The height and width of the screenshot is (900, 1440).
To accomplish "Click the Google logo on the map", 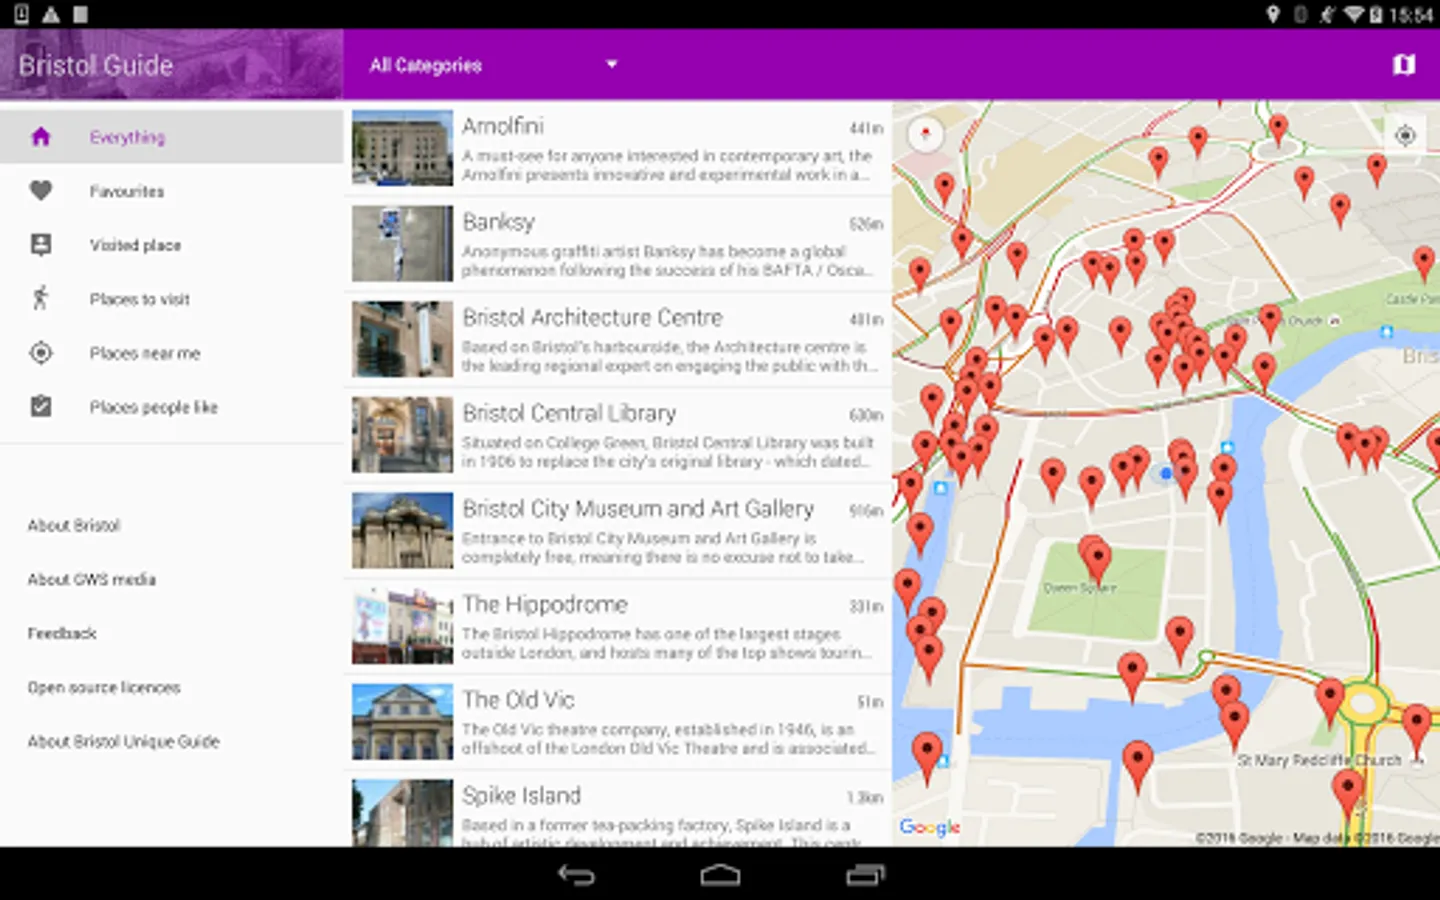I will point(930,827).
